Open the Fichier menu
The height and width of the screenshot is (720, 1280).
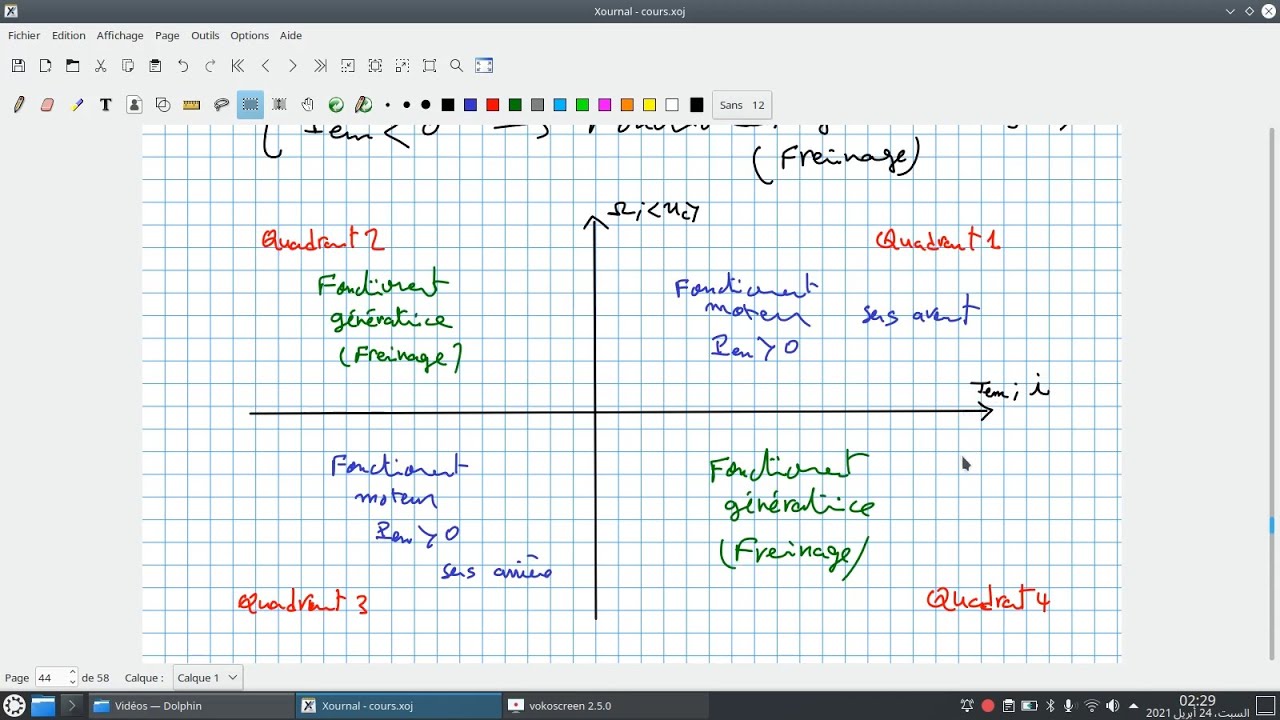pos(24,35)
